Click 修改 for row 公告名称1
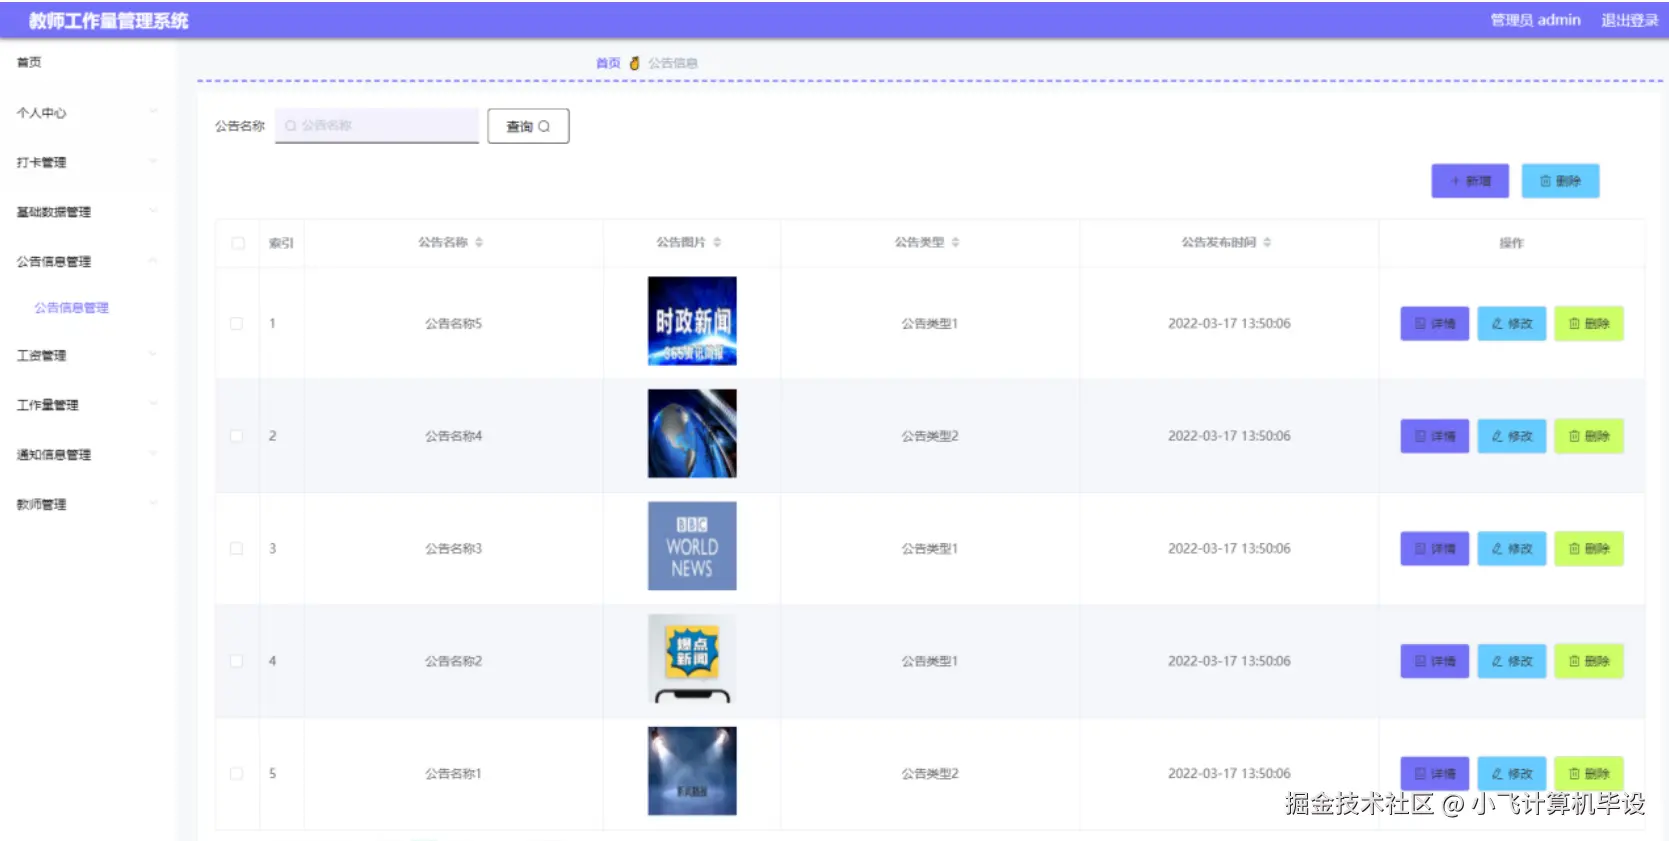Viewport: 1669px width, 841px height. point(1511,773)
